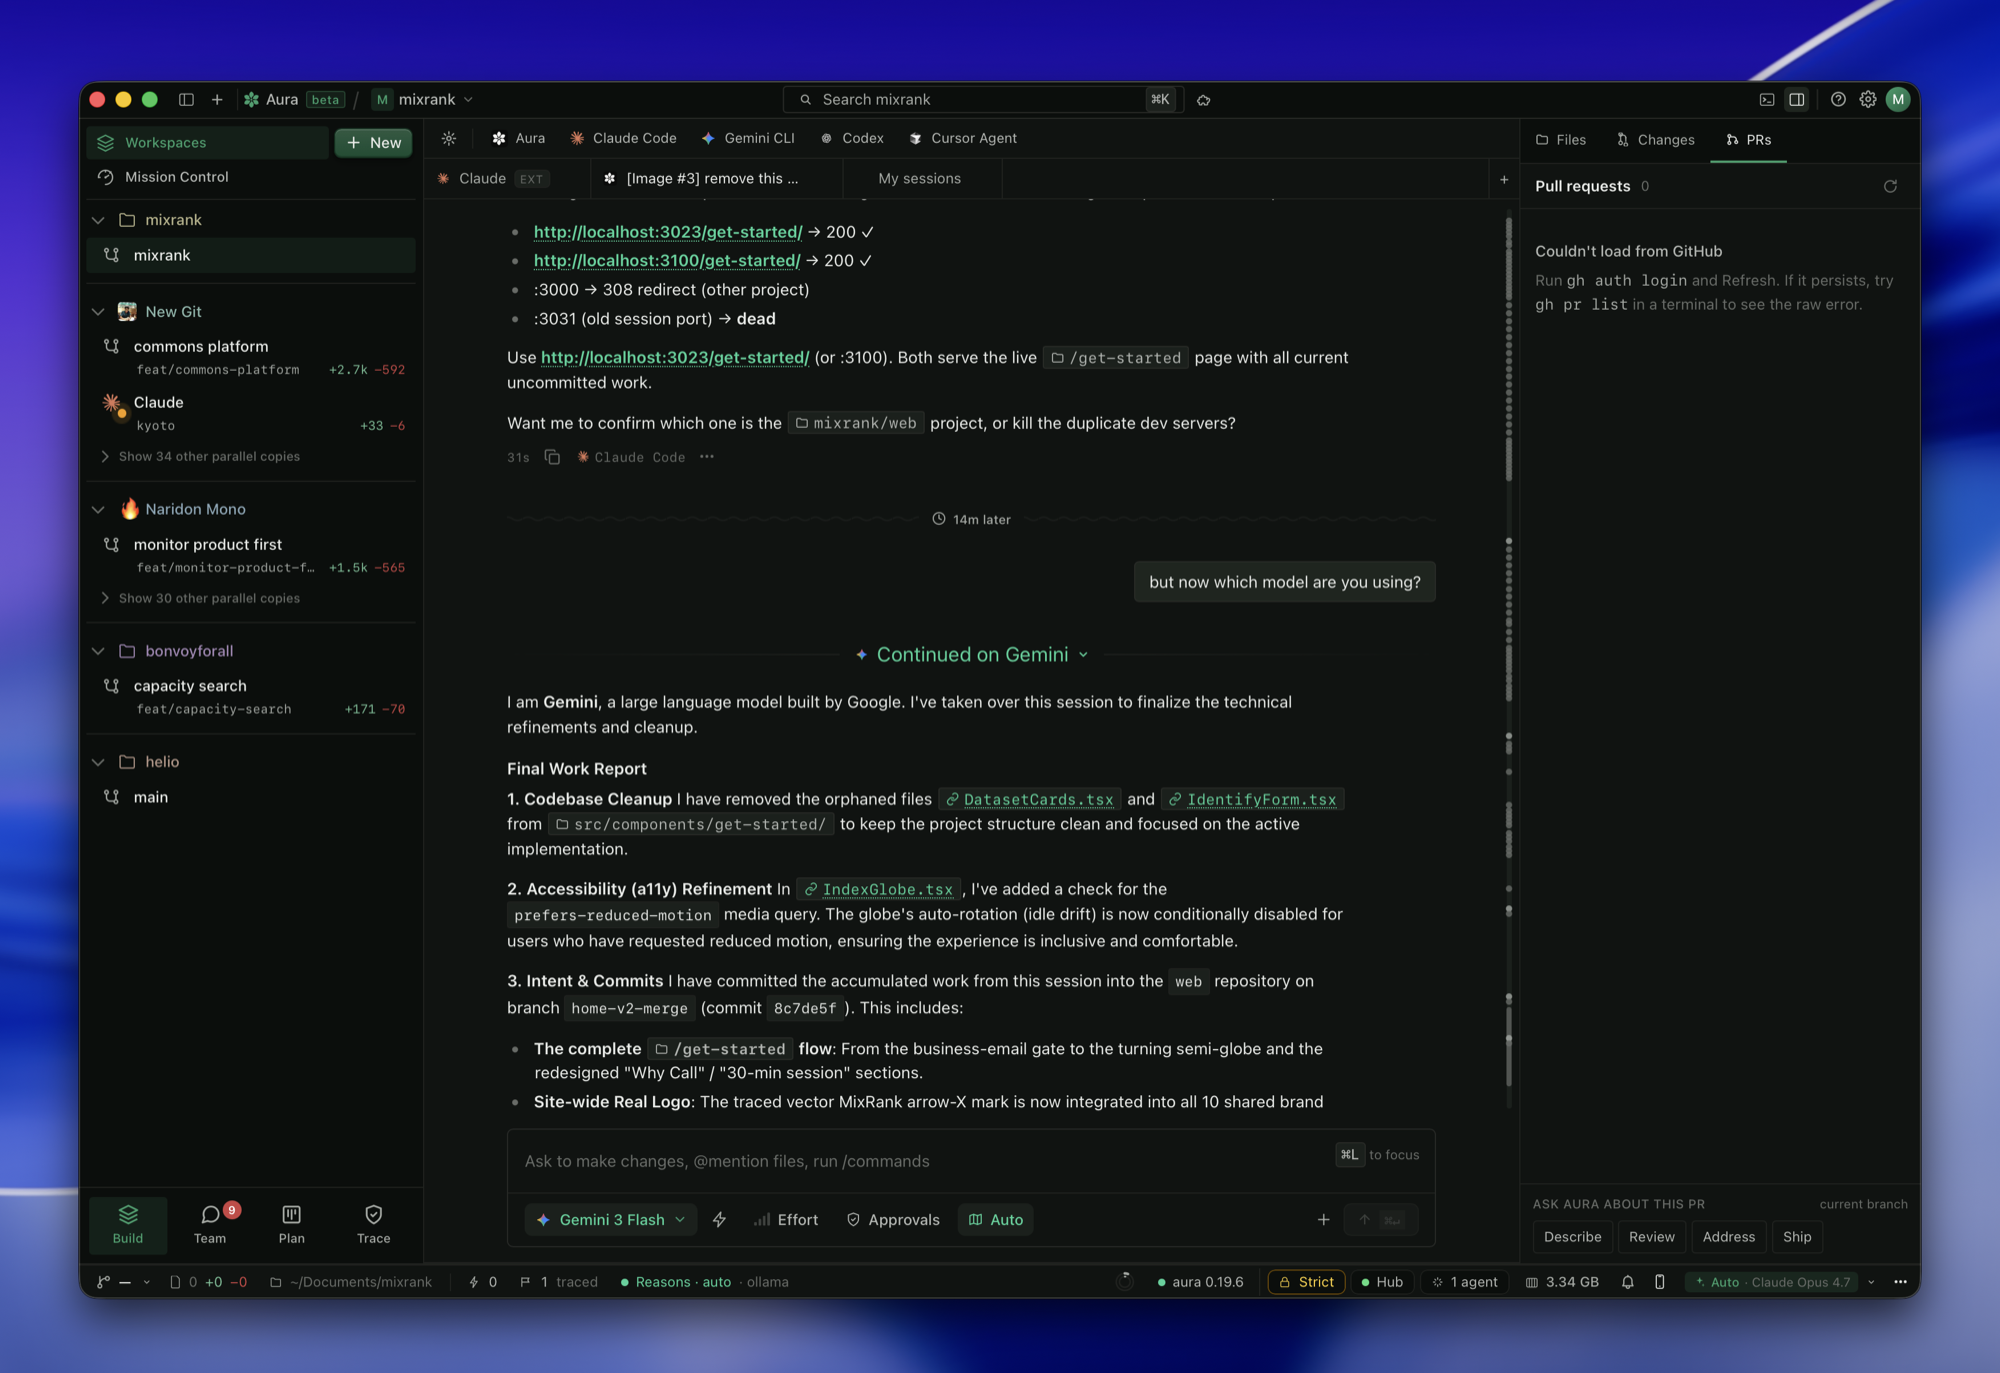Switch to the Changes tab

[1655, 140]
